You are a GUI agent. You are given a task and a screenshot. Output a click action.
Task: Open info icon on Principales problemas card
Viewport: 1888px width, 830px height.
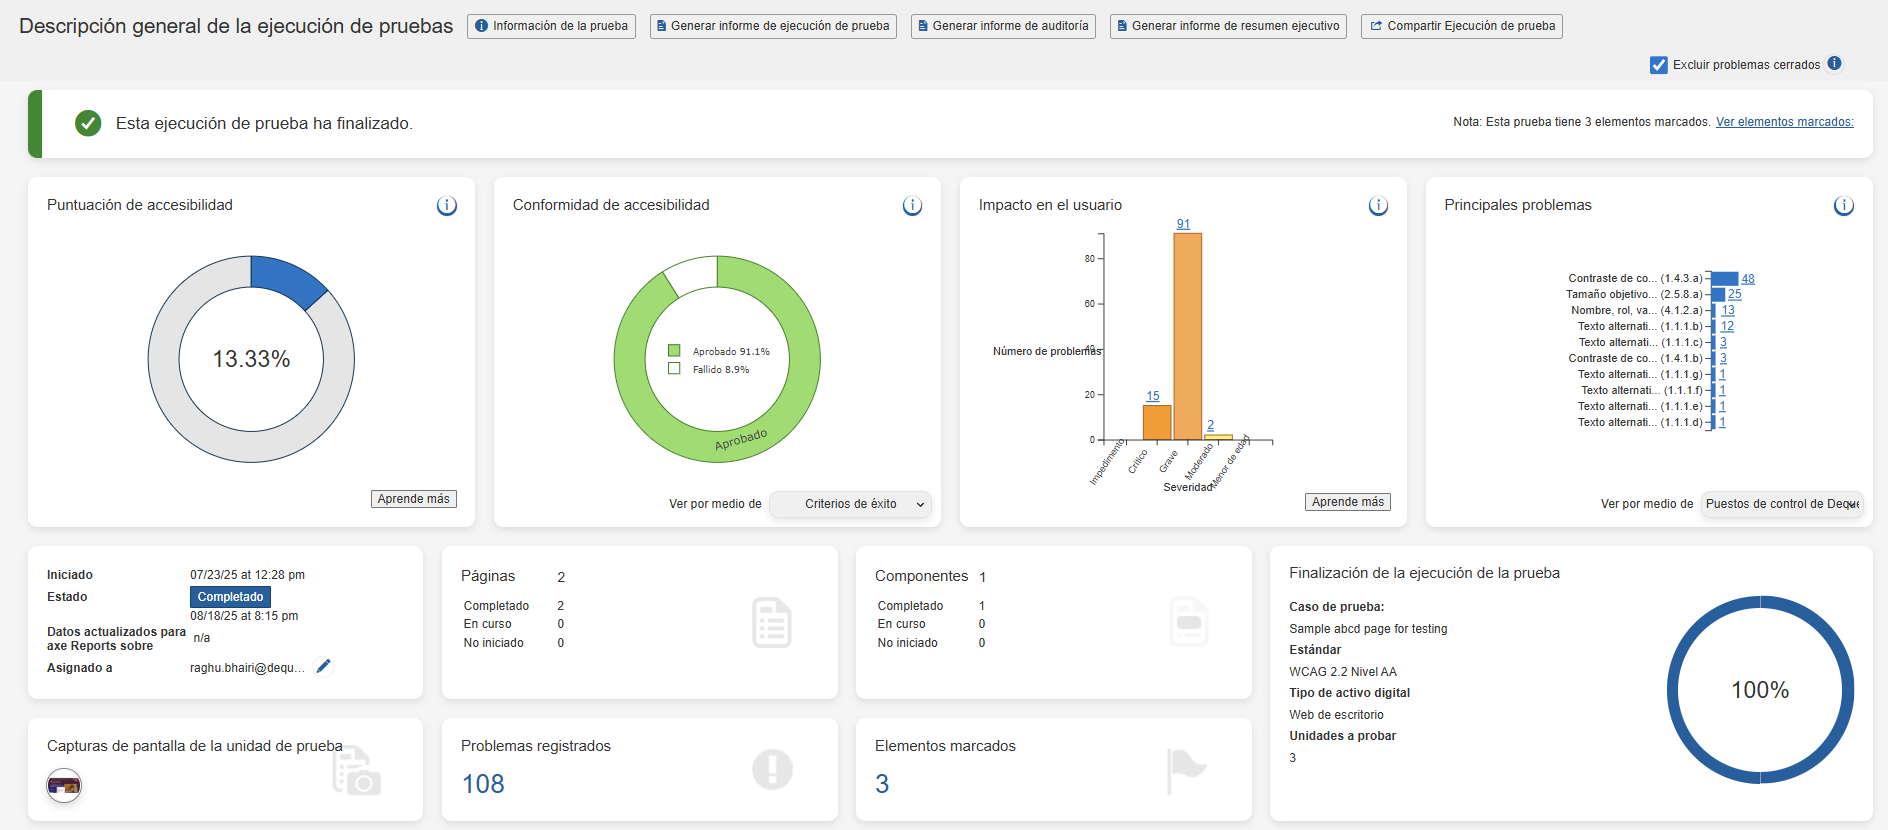point(1843,206)
